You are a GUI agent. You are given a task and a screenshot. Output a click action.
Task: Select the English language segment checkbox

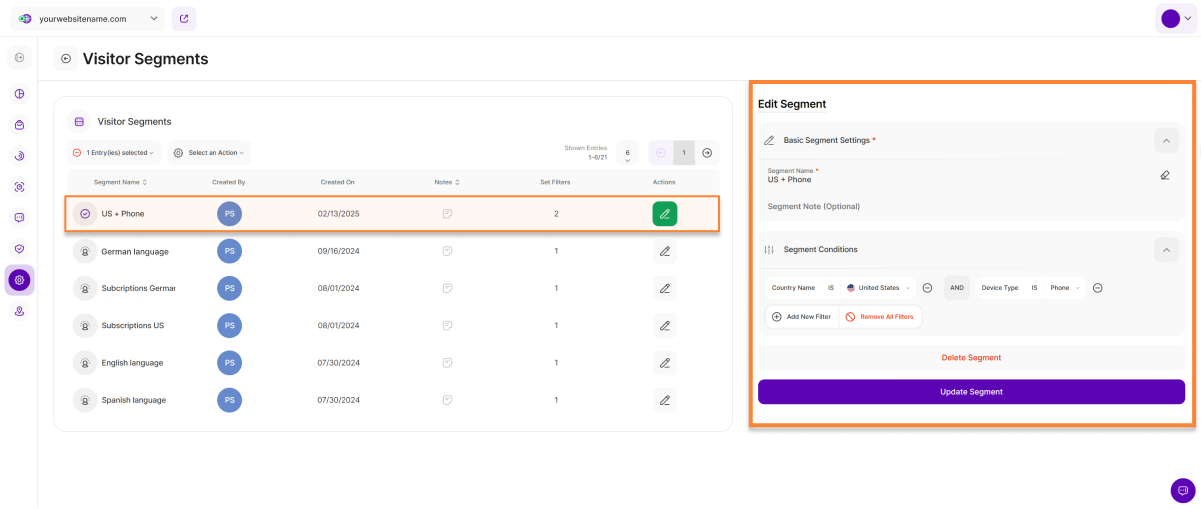click(85, 363)
